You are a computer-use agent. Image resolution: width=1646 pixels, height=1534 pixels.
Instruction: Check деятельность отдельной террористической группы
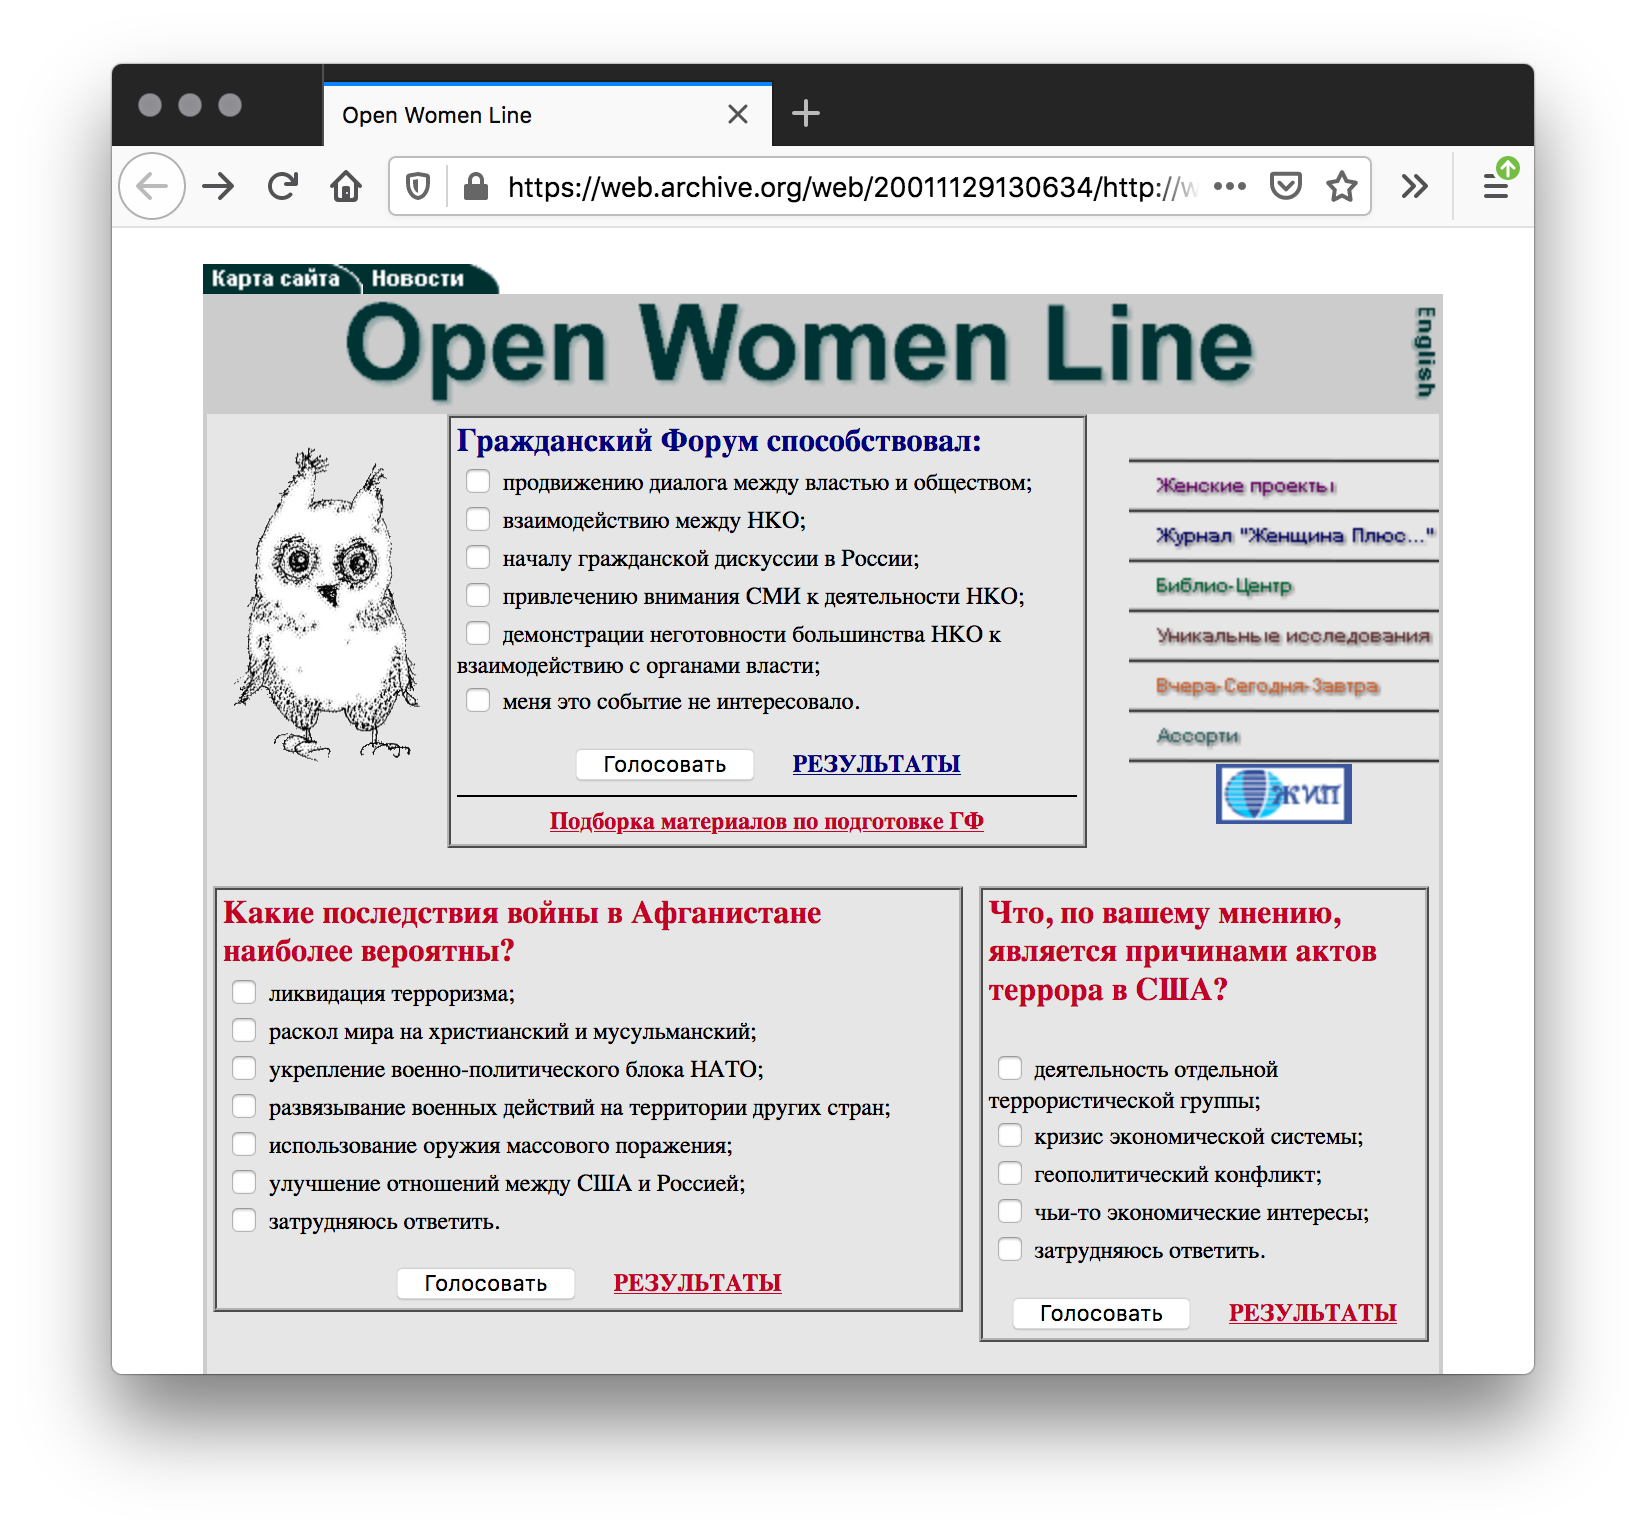1010,1068
